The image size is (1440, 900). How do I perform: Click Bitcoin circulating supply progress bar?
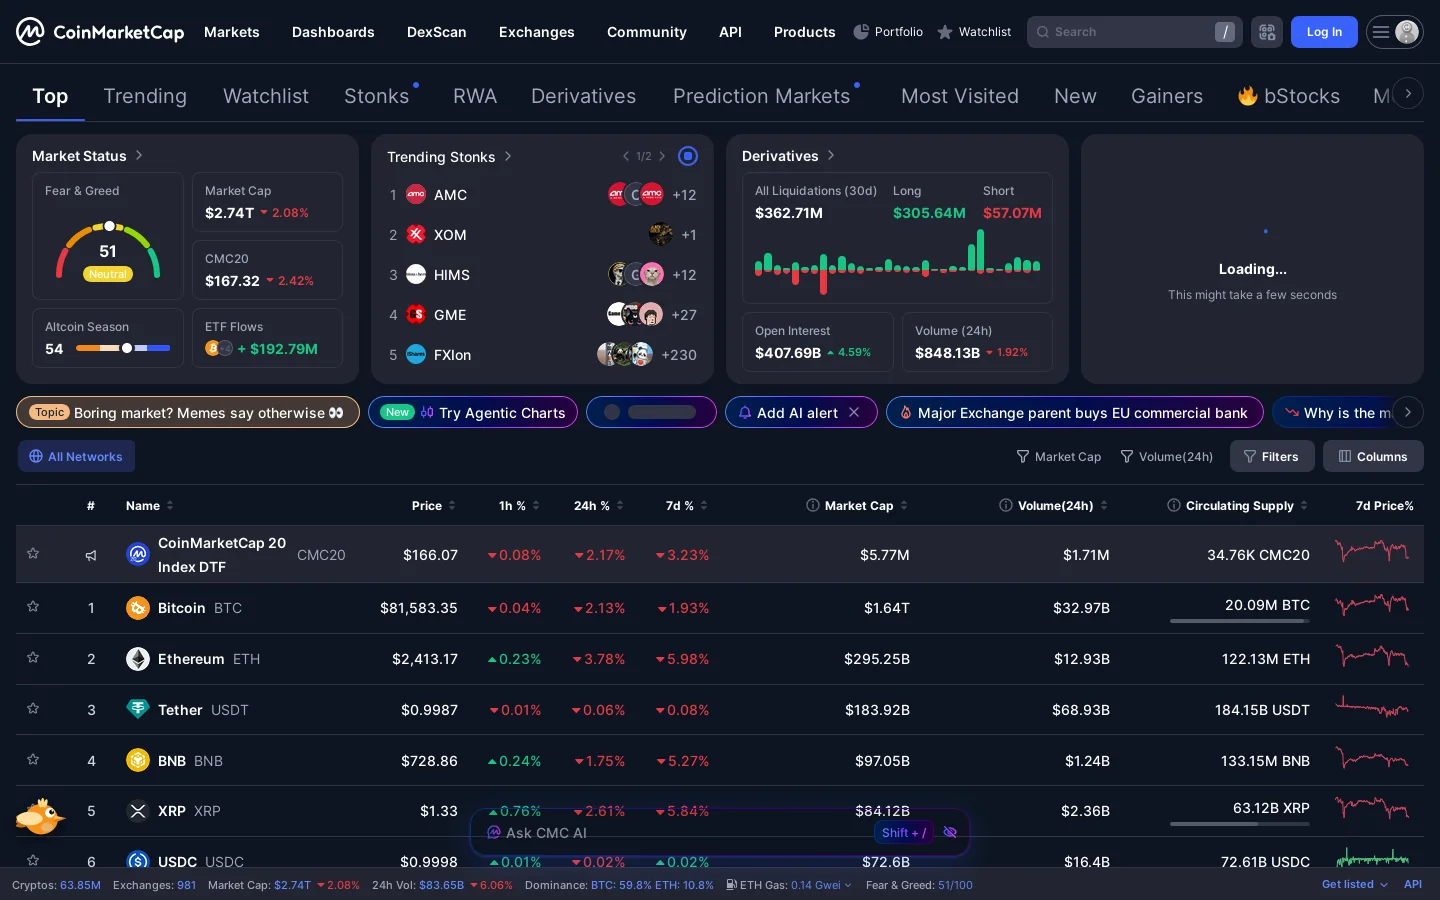1240,621
